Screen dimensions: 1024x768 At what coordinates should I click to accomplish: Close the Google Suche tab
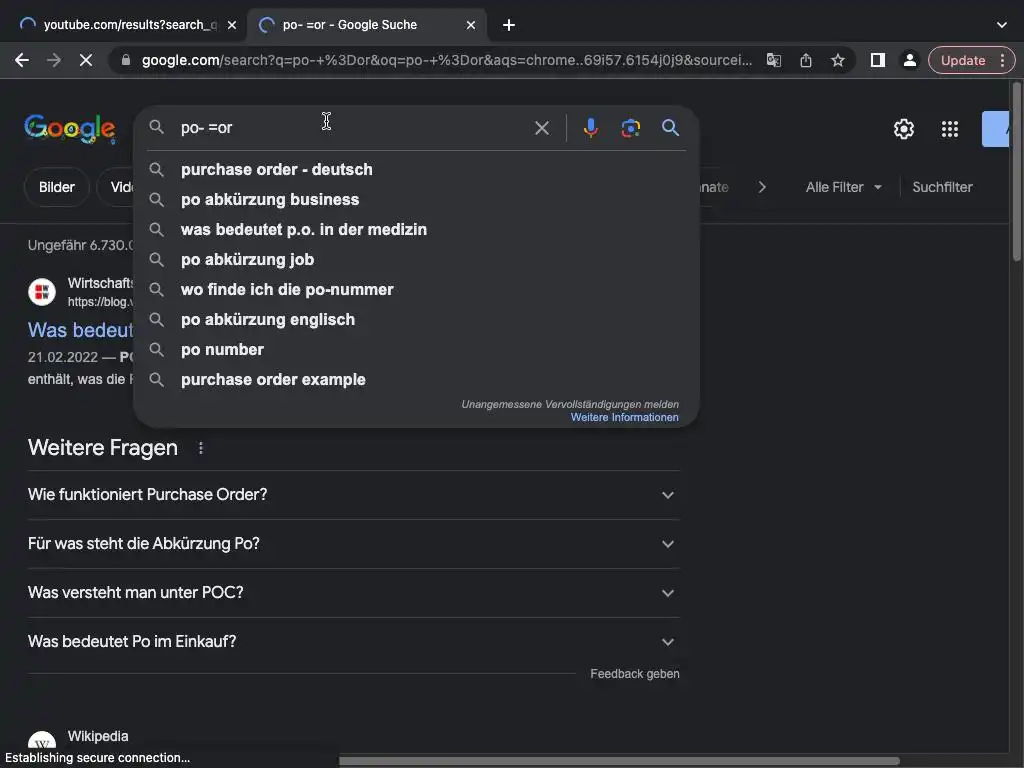[471, 25]
